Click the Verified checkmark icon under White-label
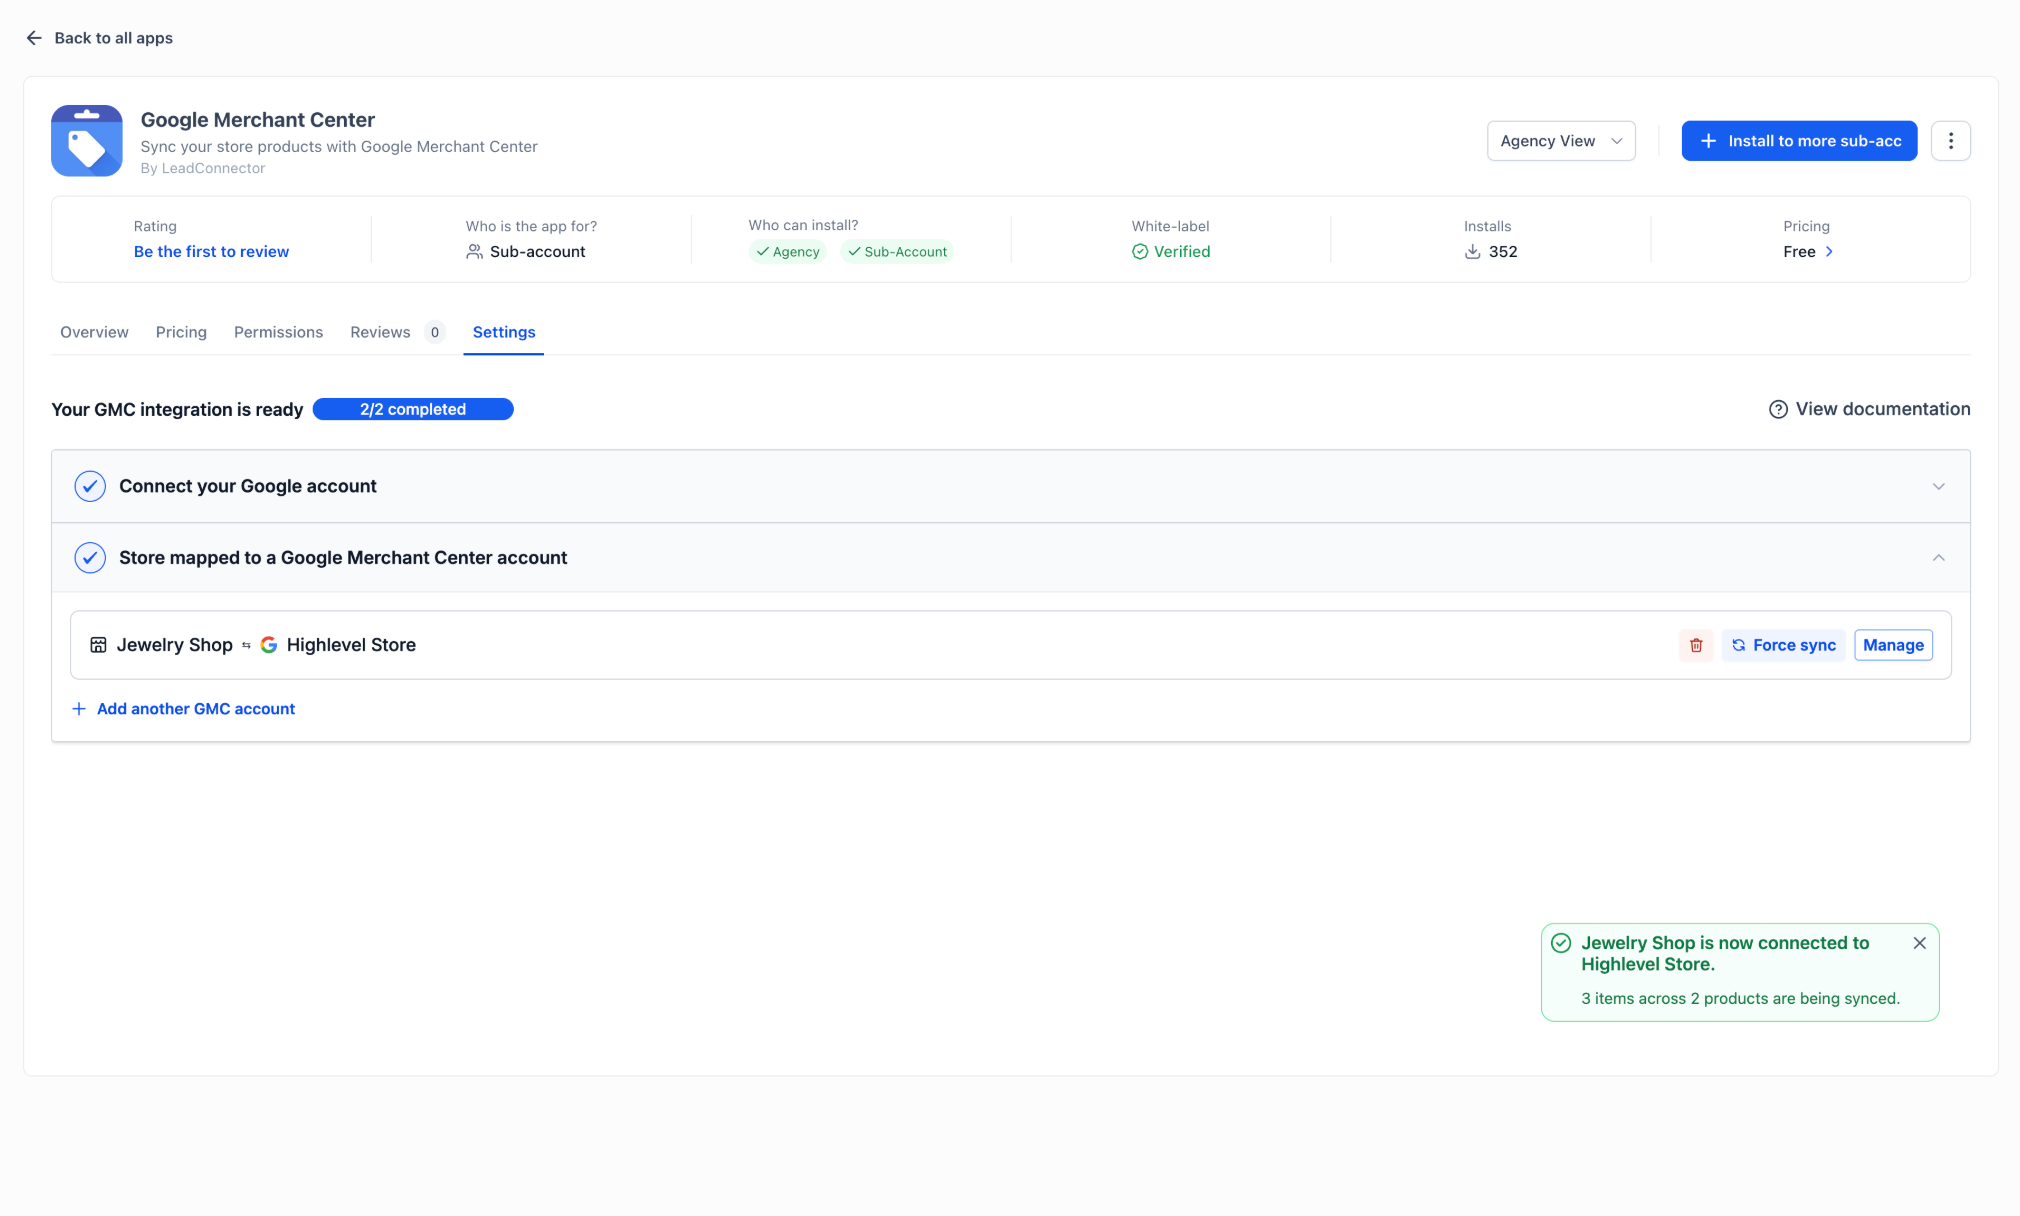 pos(1140,252)
